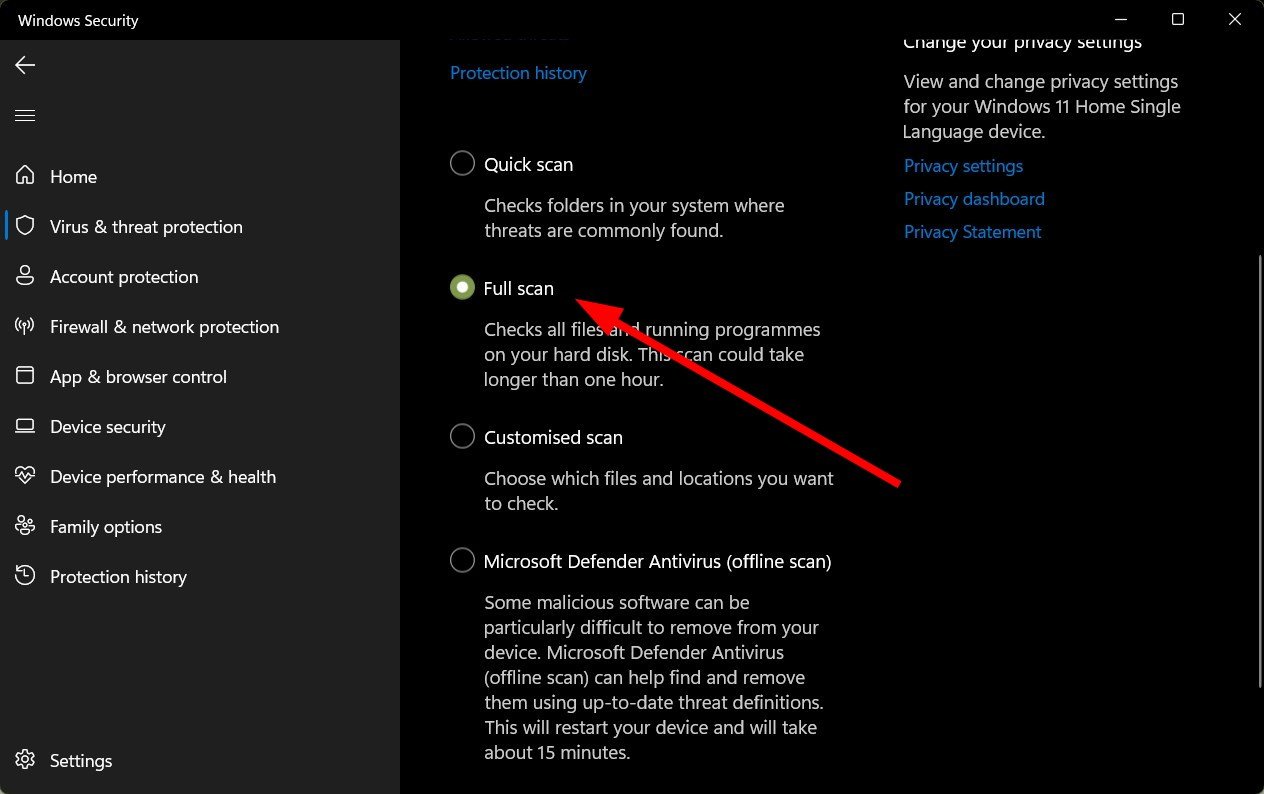The height and width of the screenshot is (794, 1264).
Task: Click the Account protection person icon
Action: [x=25, y=276]
